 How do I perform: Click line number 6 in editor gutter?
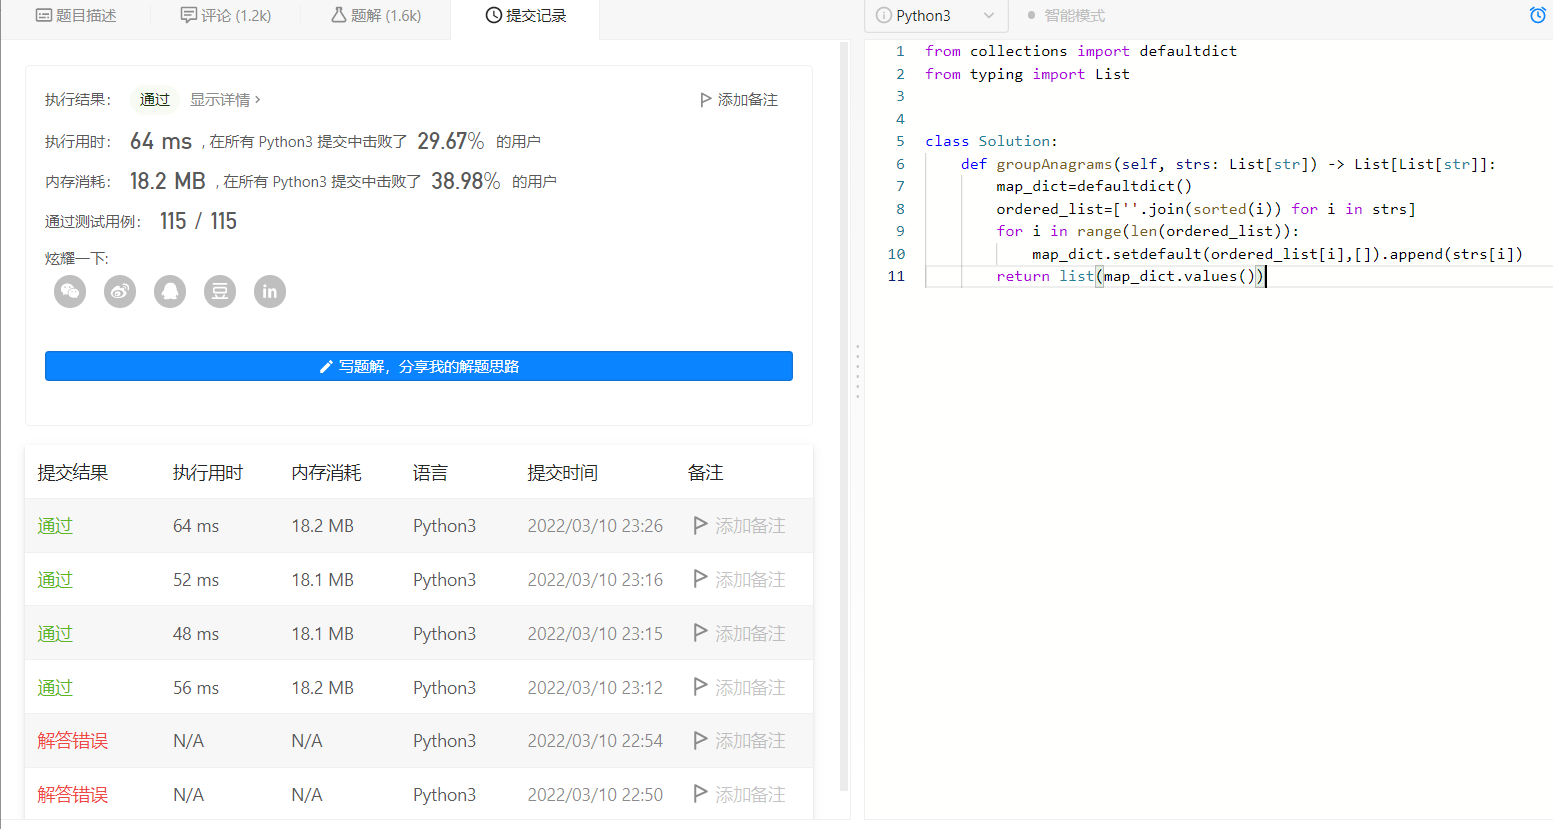[900, 163]
